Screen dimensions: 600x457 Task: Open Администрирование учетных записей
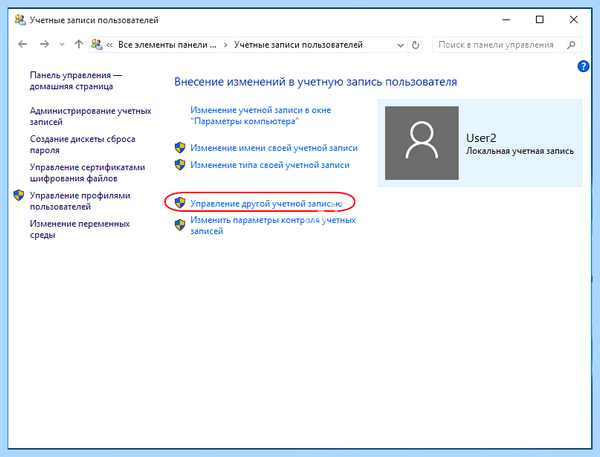tap(91, 116)
